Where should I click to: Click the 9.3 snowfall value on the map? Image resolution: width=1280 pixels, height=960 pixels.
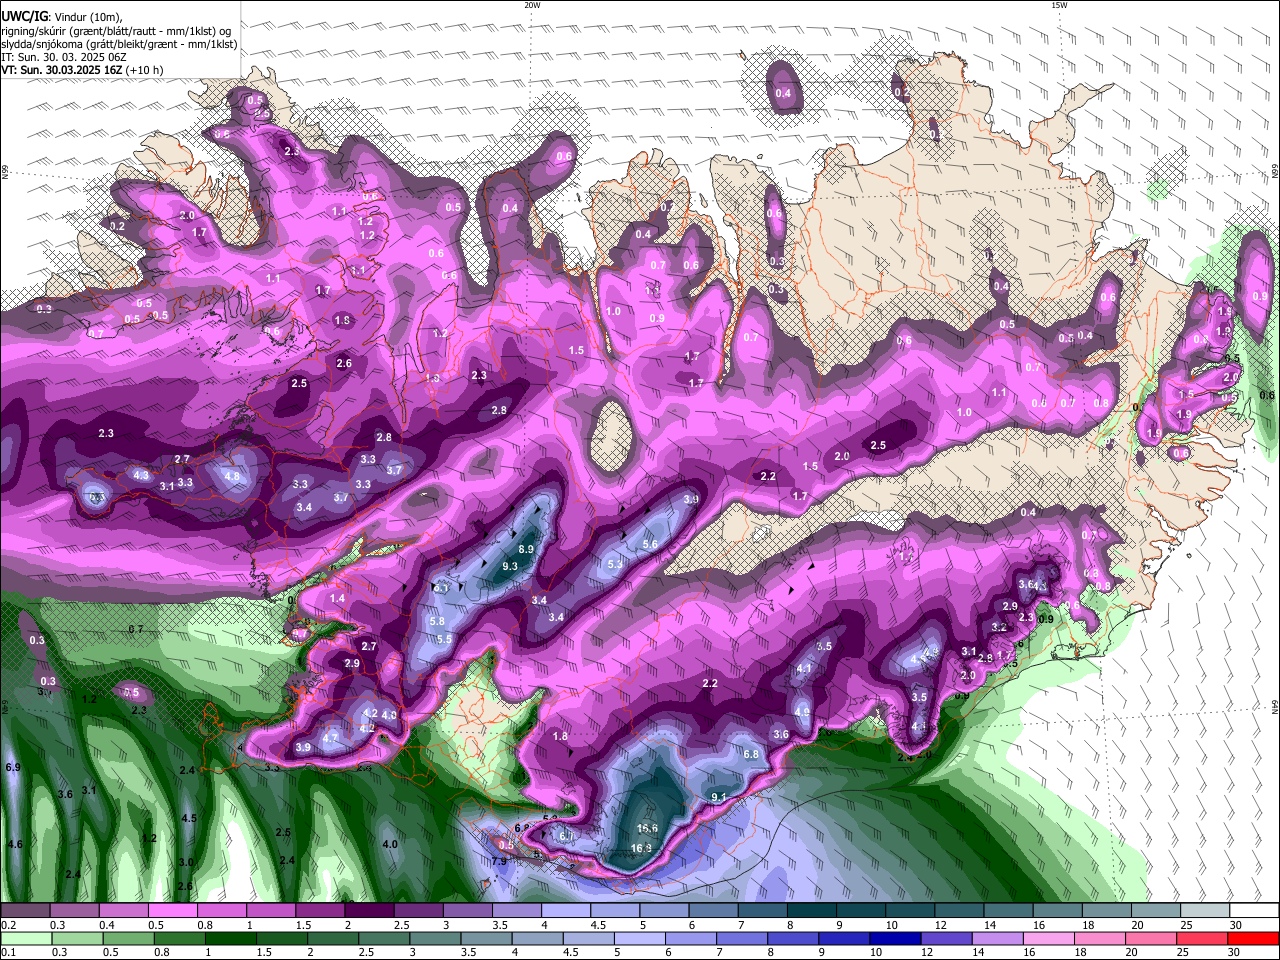coord(510,566)
